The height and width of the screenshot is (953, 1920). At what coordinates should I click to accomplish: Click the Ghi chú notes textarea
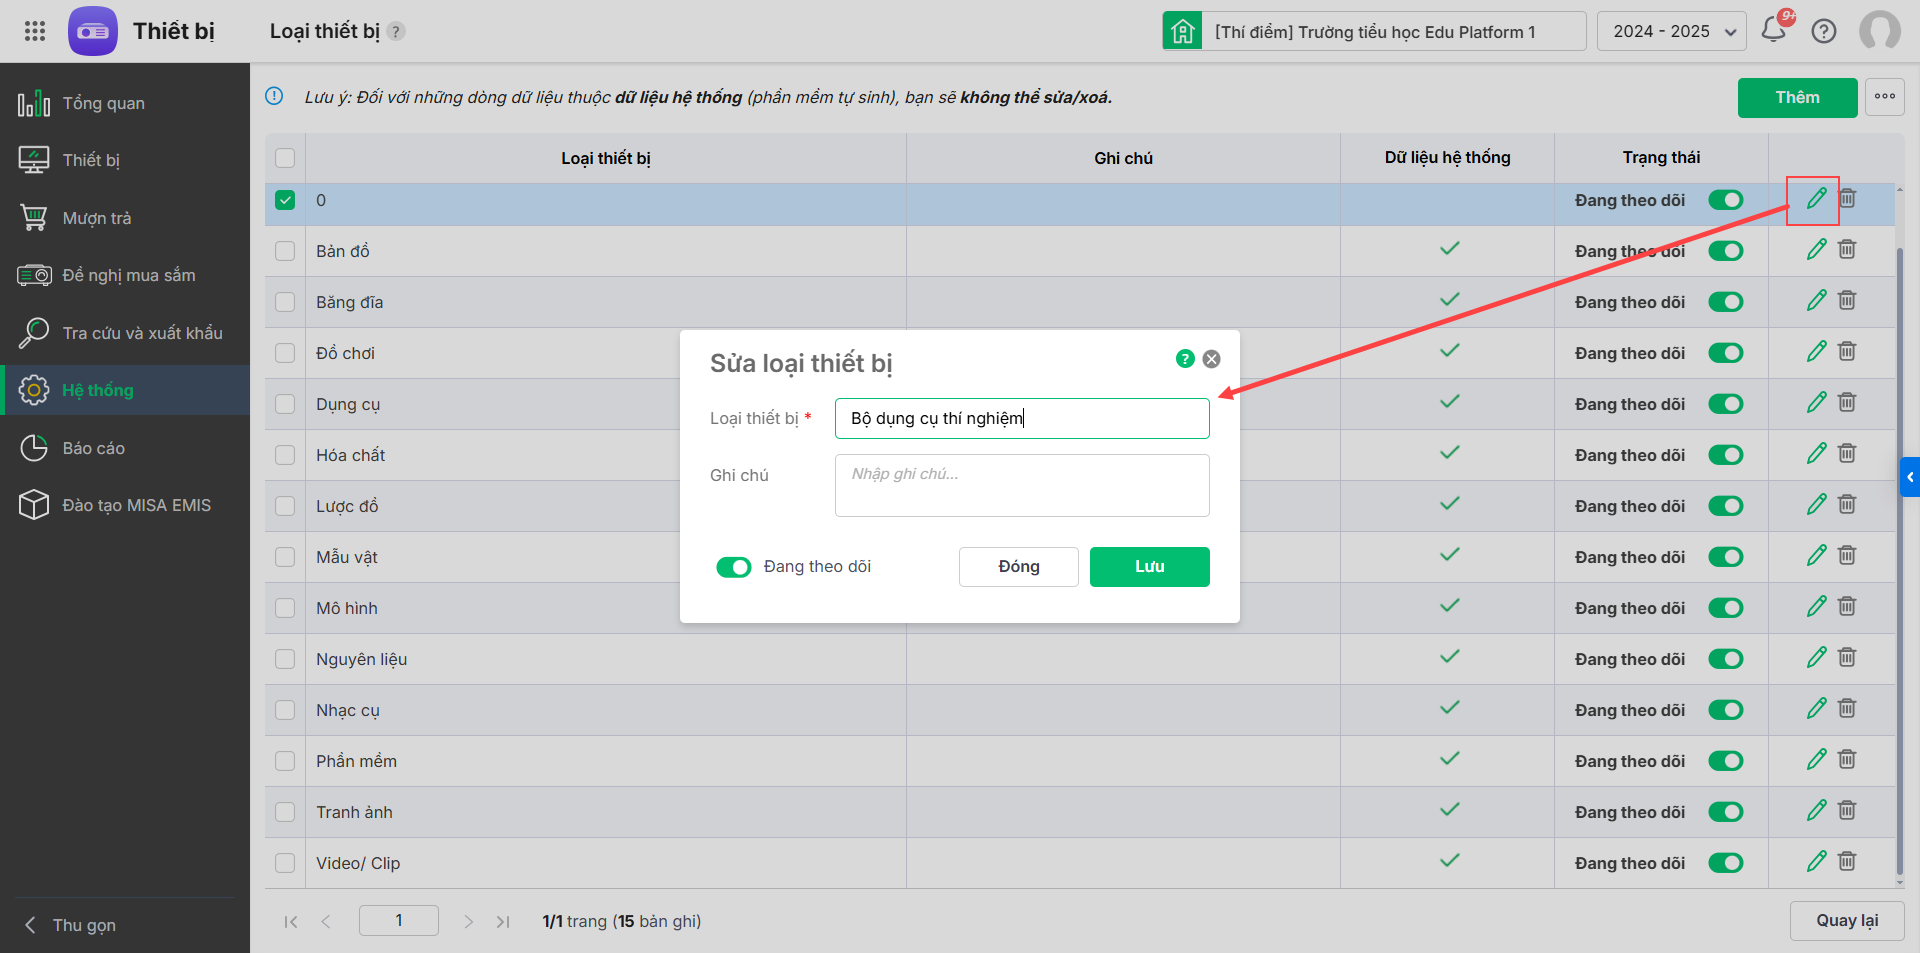pos(1022,485)
